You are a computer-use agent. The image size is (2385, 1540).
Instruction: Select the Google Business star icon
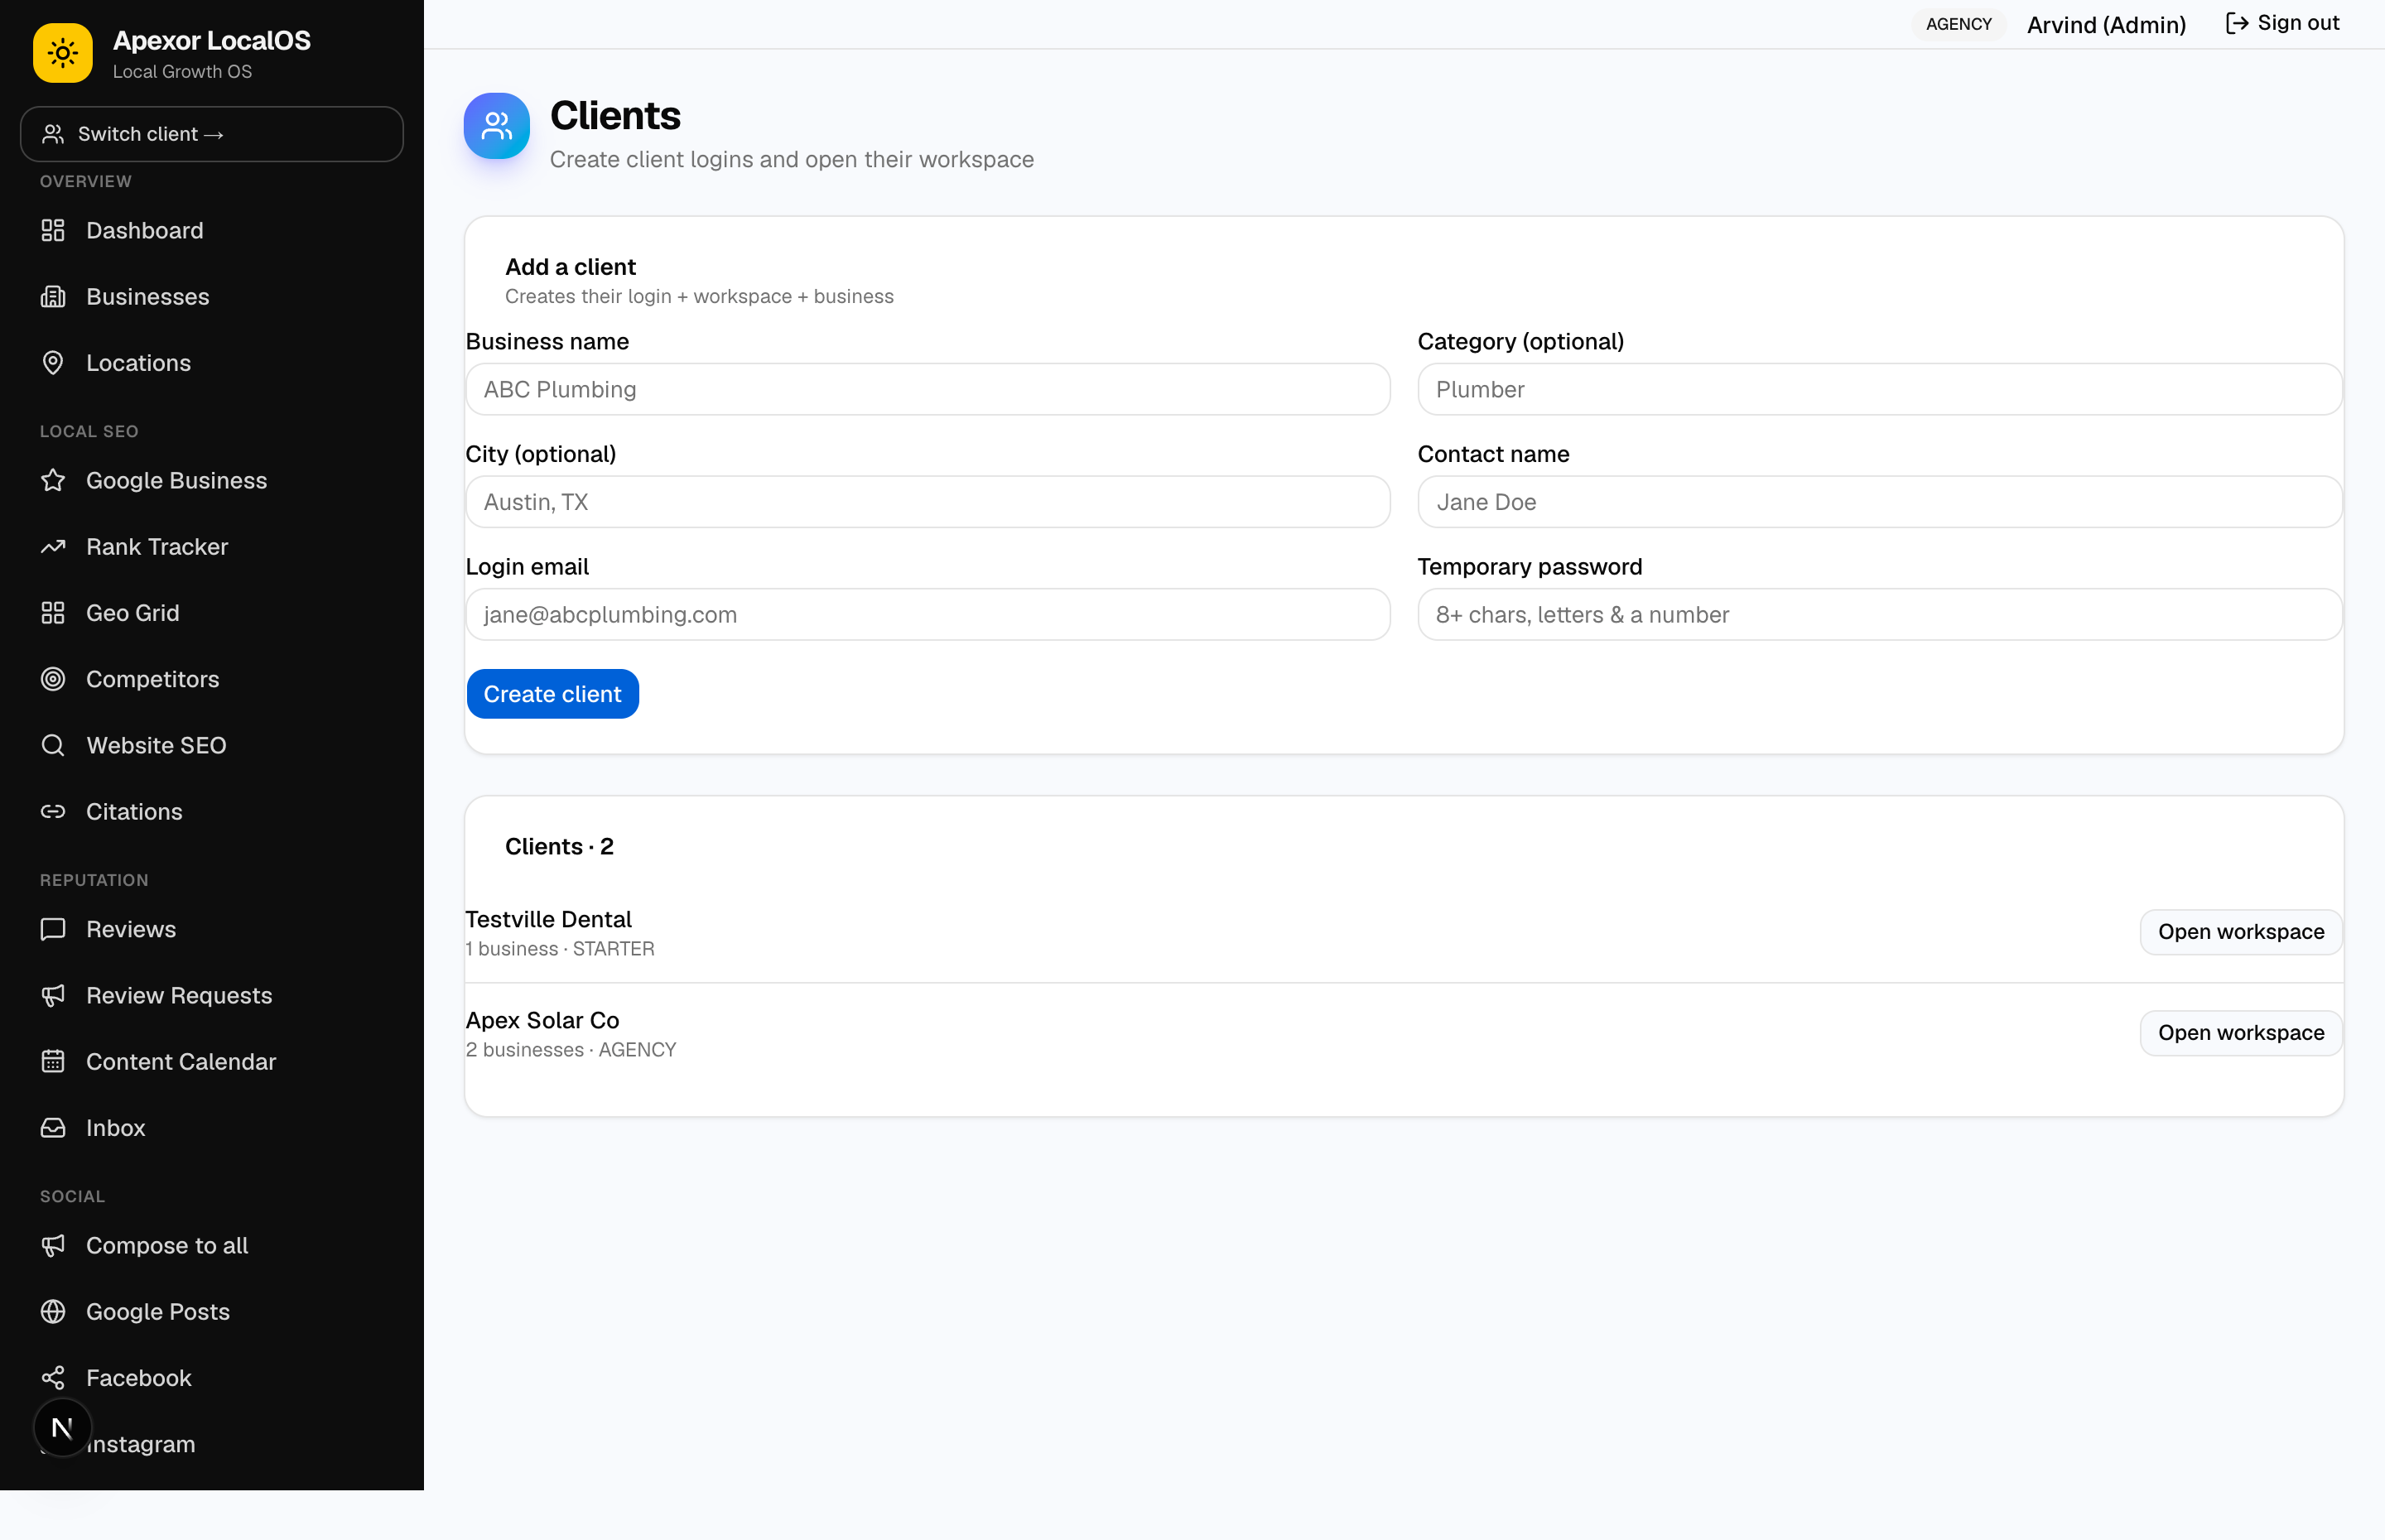click(53, 481)
